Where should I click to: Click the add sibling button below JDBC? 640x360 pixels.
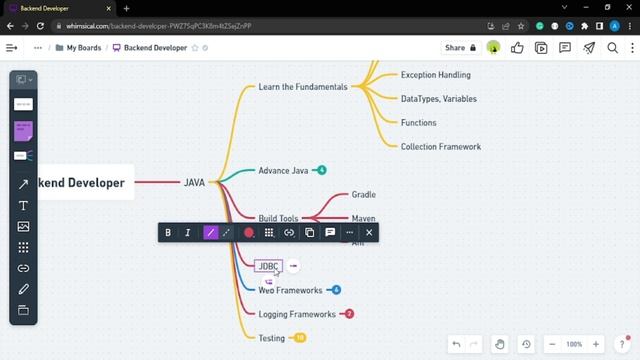(269, 282)
